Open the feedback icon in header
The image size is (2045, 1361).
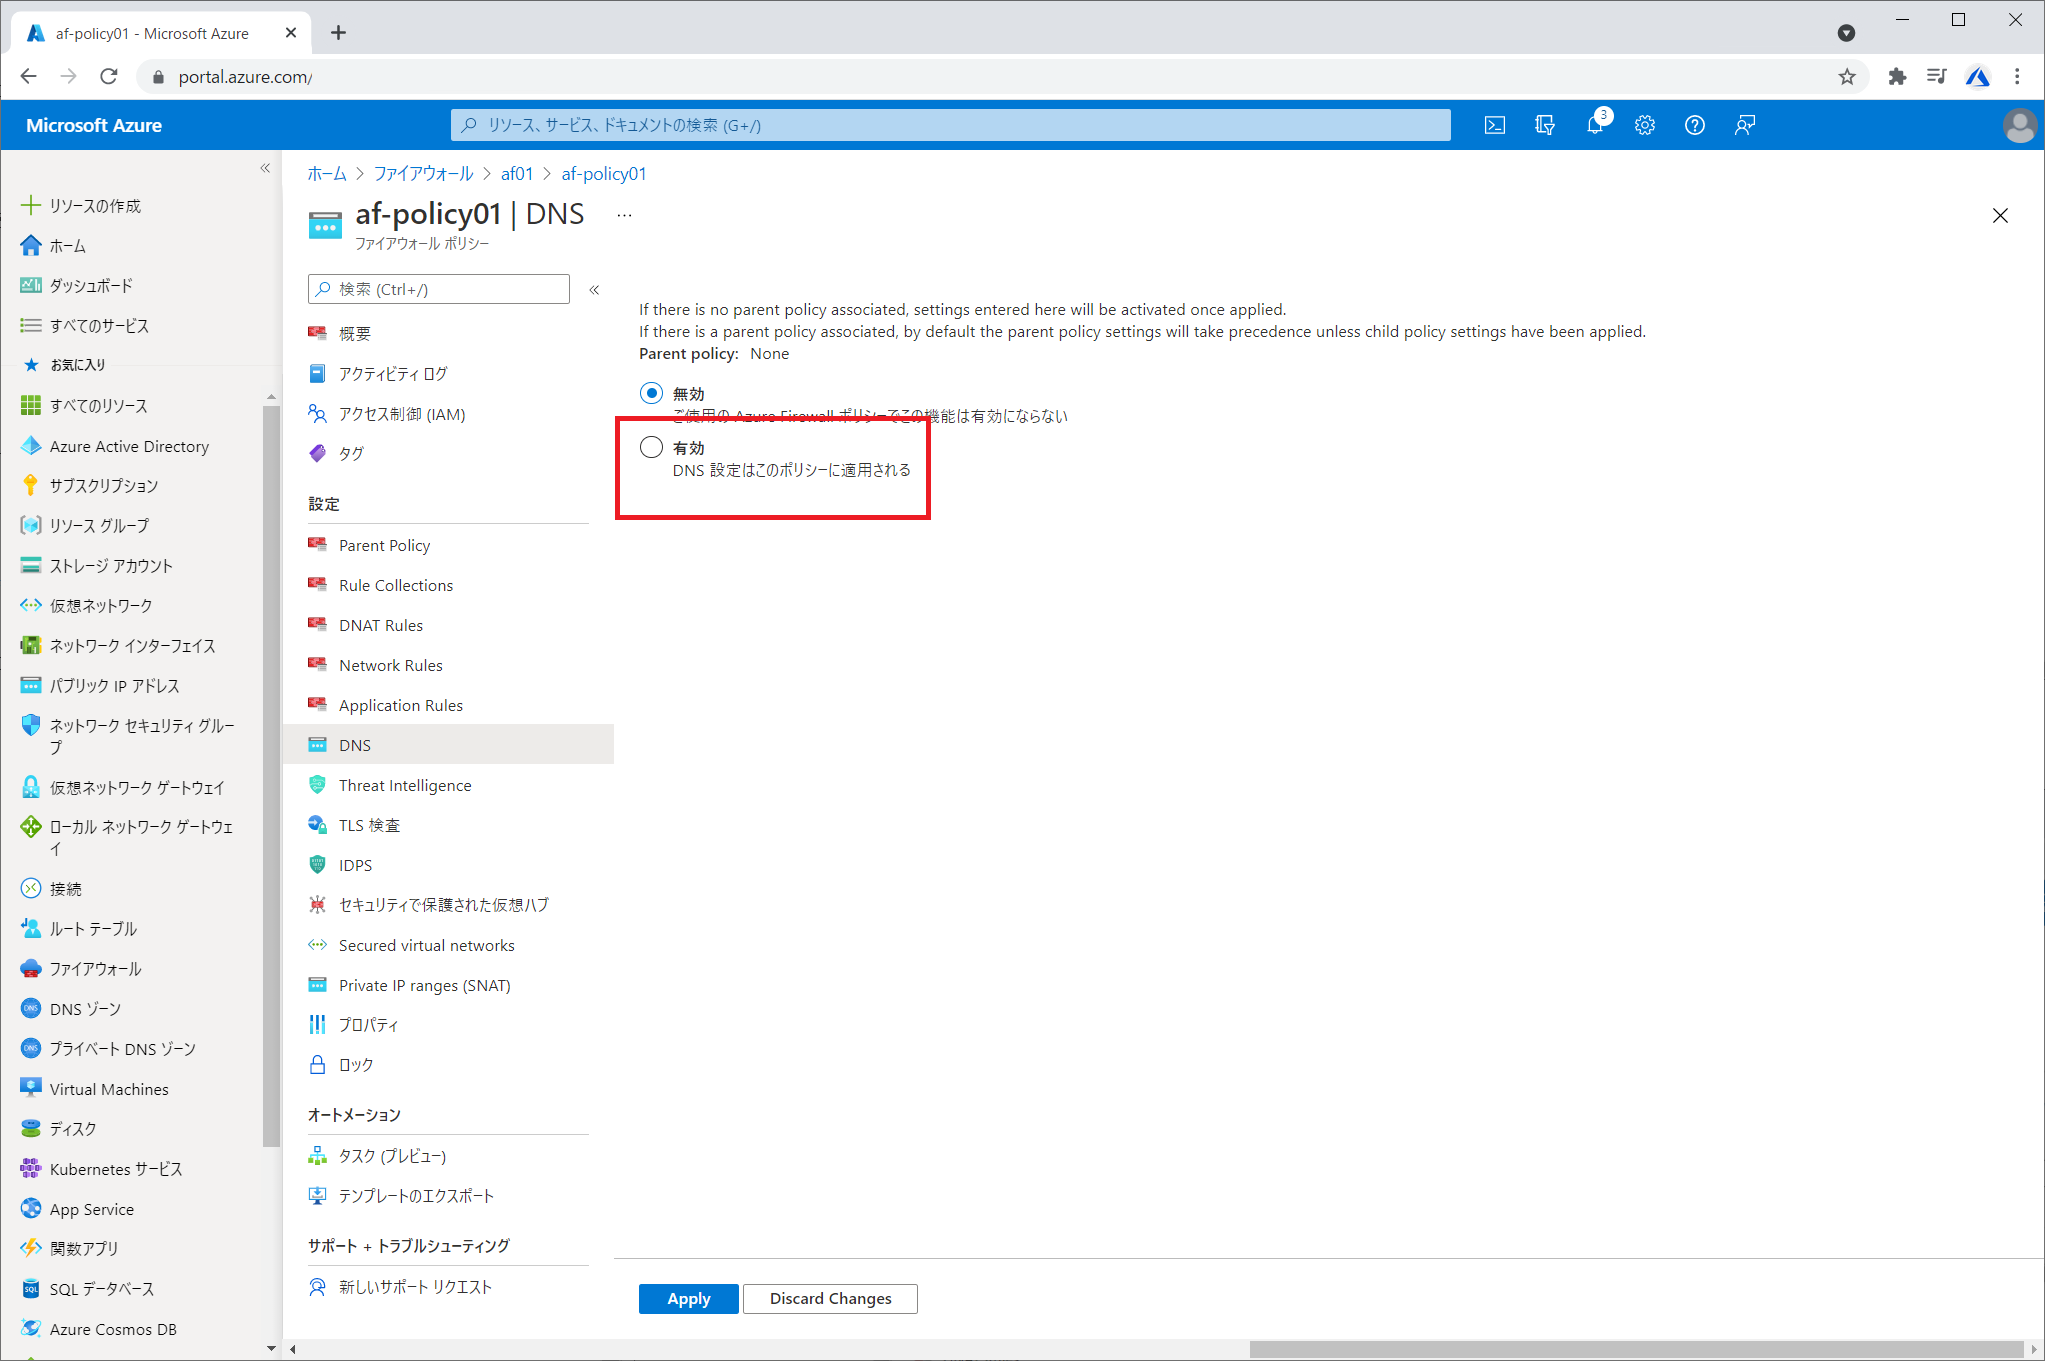[x=1745, y=125]
